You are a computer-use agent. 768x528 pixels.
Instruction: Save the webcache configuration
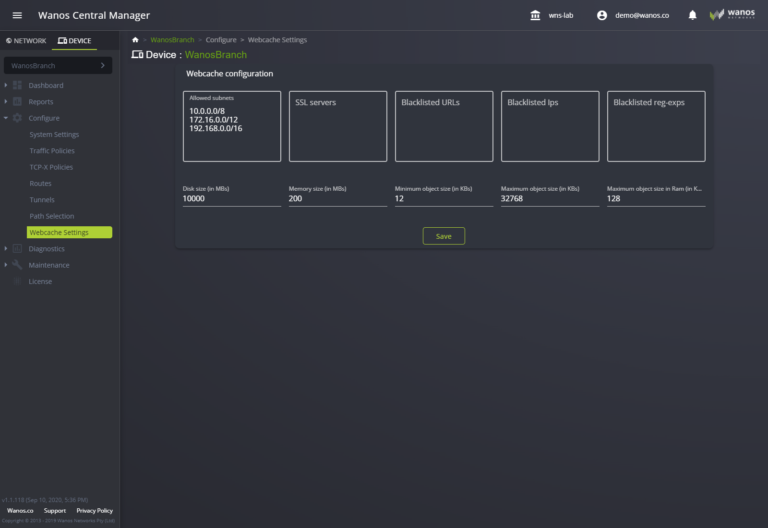[443, 236]
